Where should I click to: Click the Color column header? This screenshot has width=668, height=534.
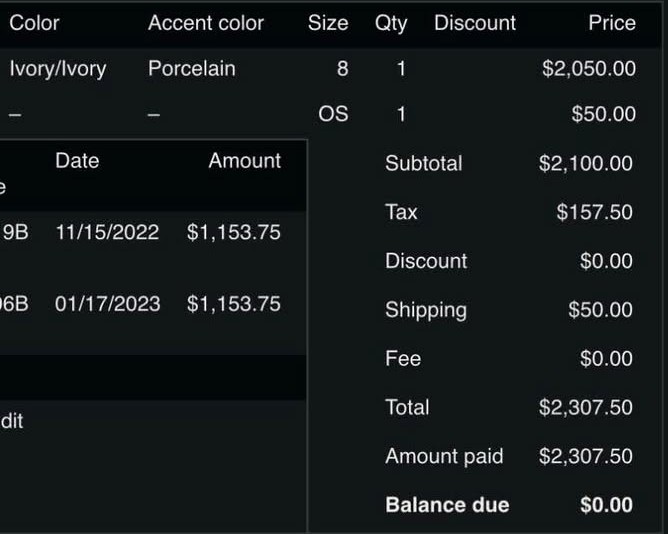pos(34,23)
